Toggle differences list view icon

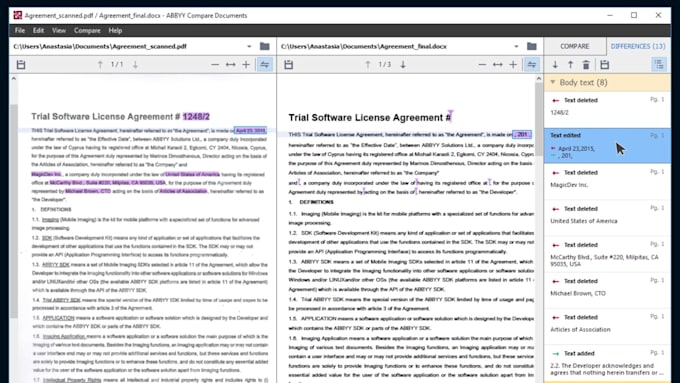[659, 65]
